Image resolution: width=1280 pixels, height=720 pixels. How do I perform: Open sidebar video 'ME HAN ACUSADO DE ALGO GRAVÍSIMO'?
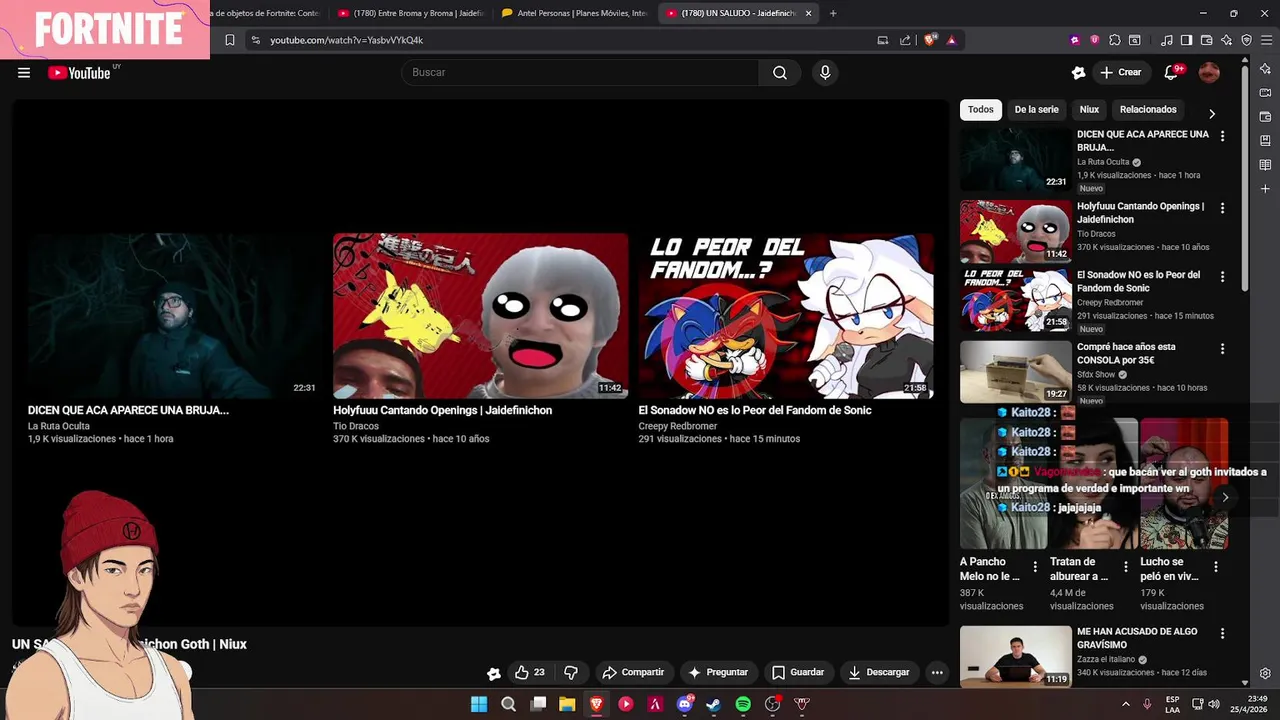(1015, 656)
